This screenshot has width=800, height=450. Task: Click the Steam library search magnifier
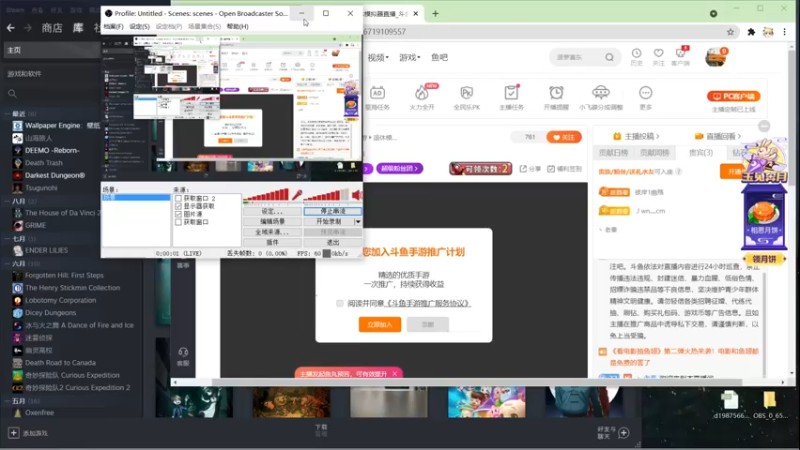[x=12, y=93]
